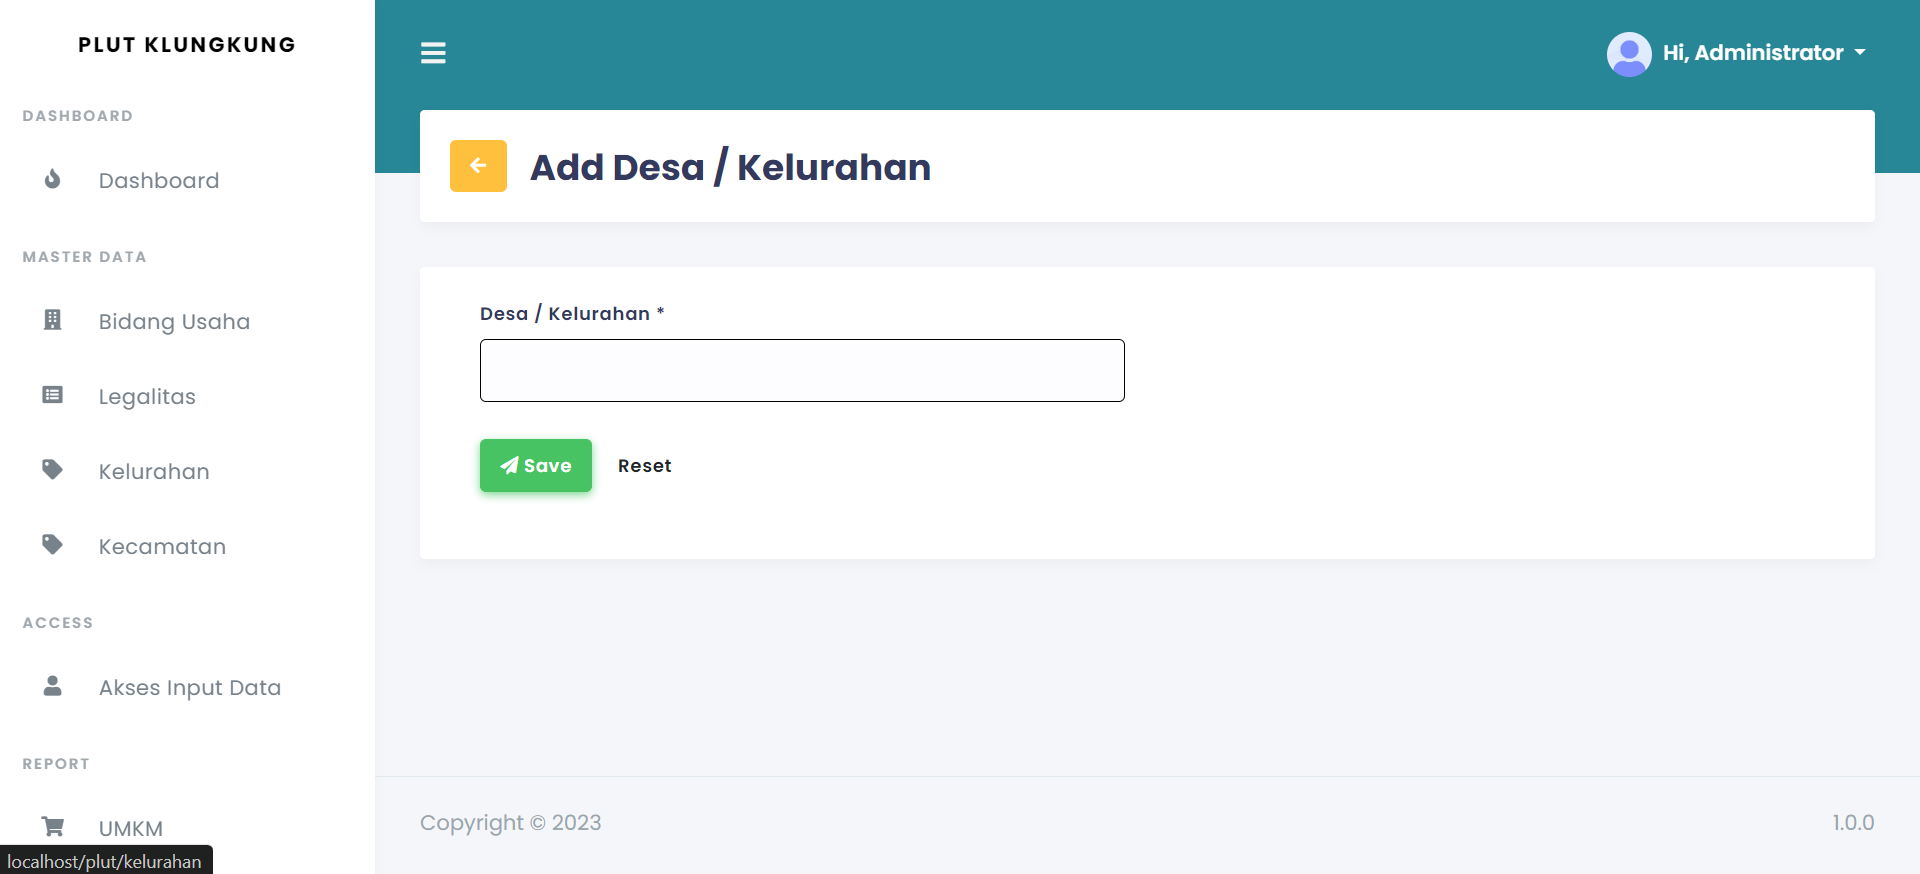Open the Dashboard menu item

[x=158, y=181]
